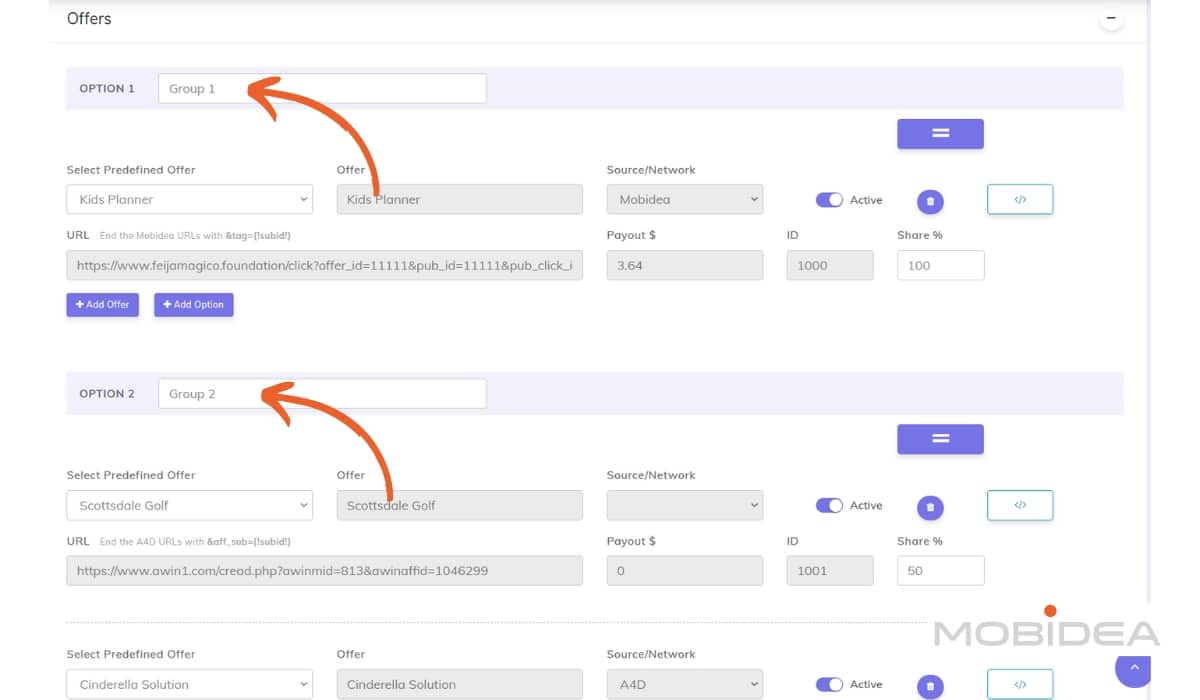This screenshot has width=1200, height=700.
Task: Click the A4D URL hint text
Action: tap(195, 542)
